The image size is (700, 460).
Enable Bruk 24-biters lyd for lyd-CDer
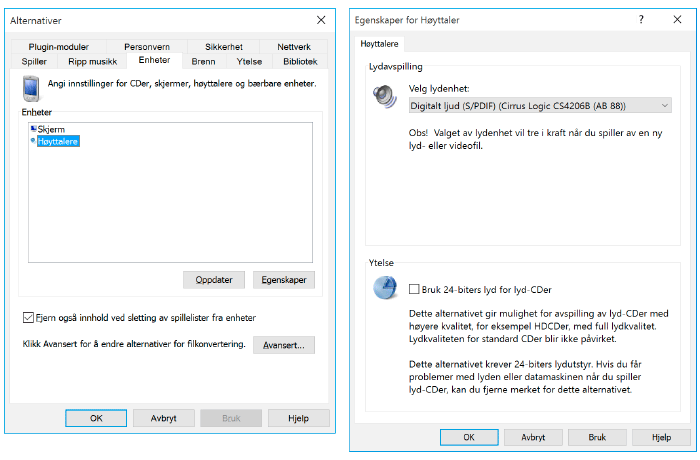coord(415,290)
